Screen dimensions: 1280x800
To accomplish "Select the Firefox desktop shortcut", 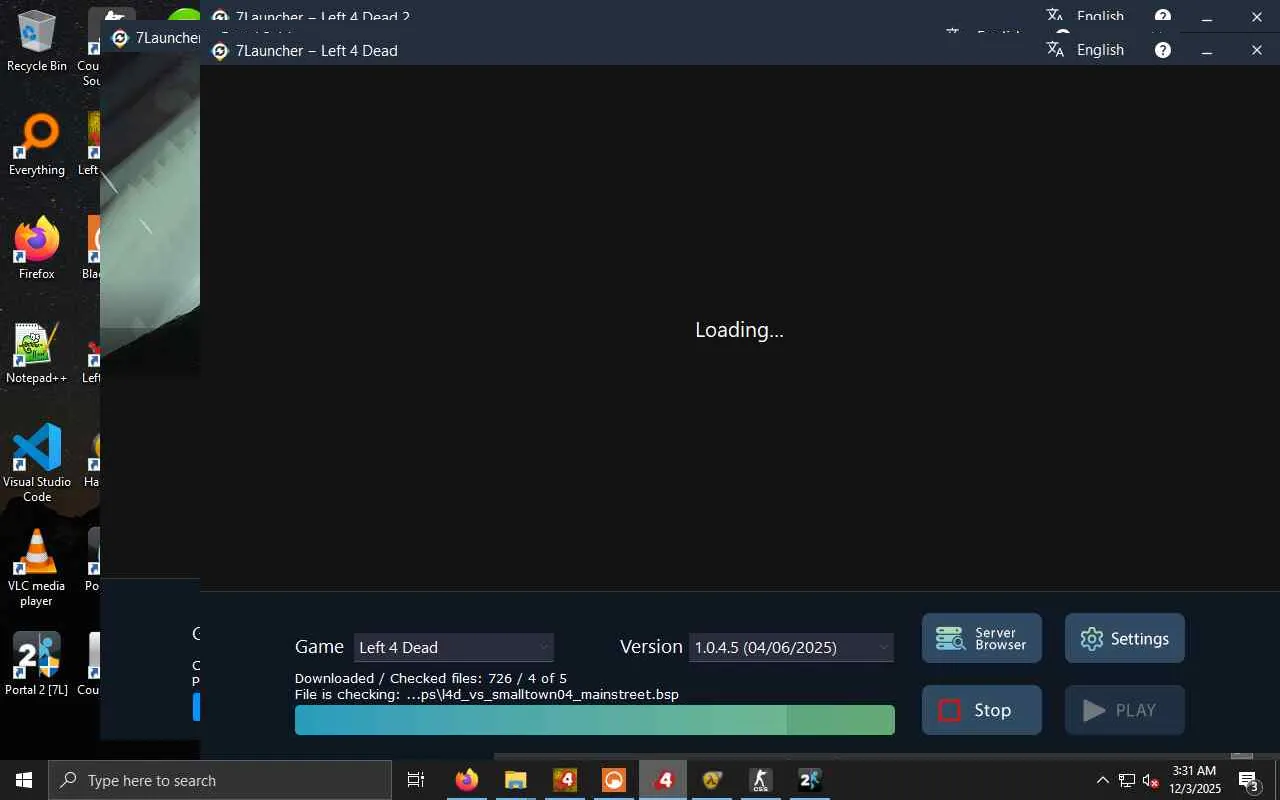I will click(x=37, y=249).
